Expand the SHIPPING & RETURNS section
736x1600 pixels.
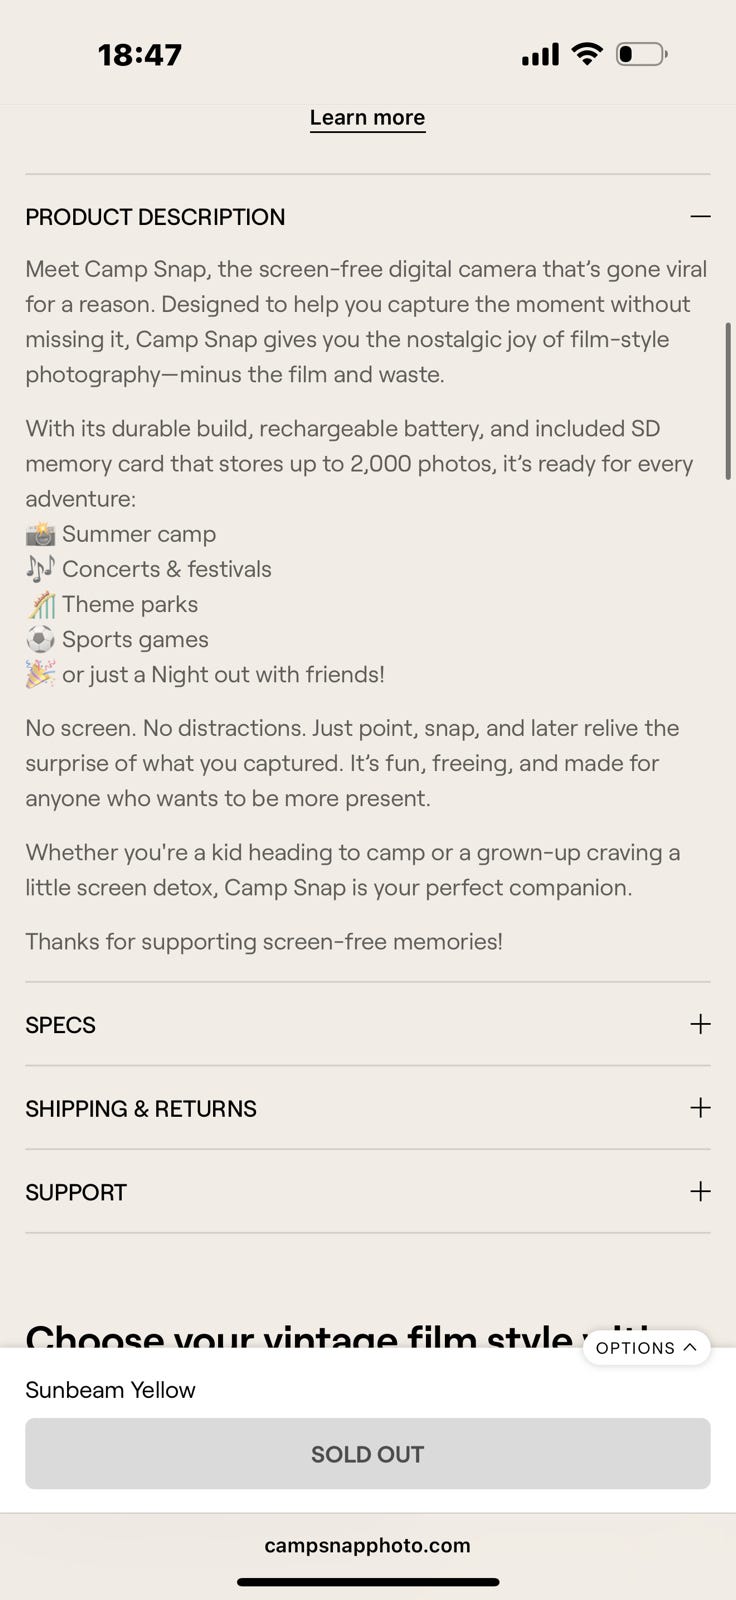coord(368,1108)
